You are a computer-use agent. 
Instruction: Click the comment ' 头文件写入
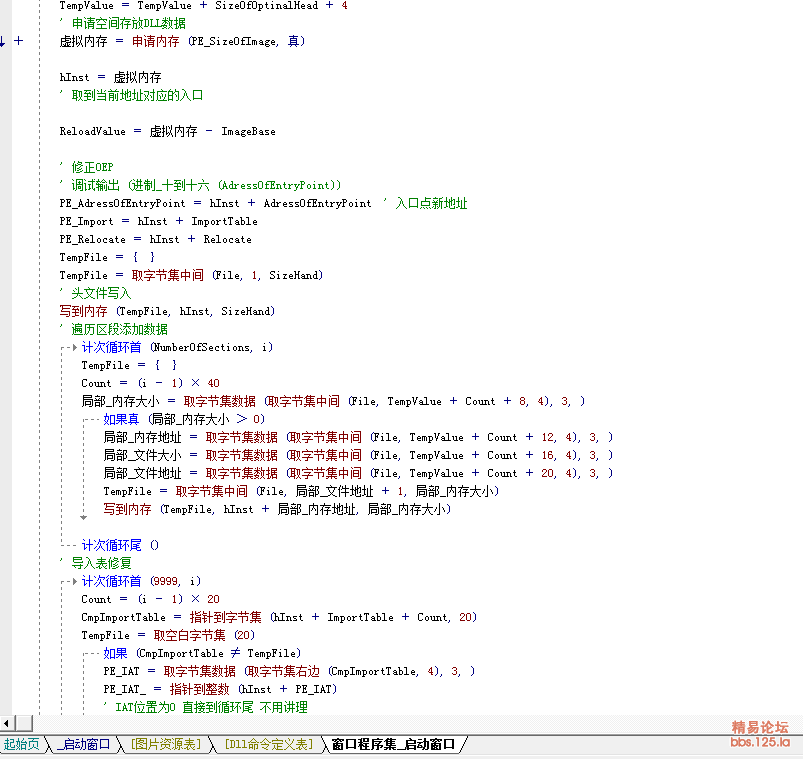click(x=95, y=293)
